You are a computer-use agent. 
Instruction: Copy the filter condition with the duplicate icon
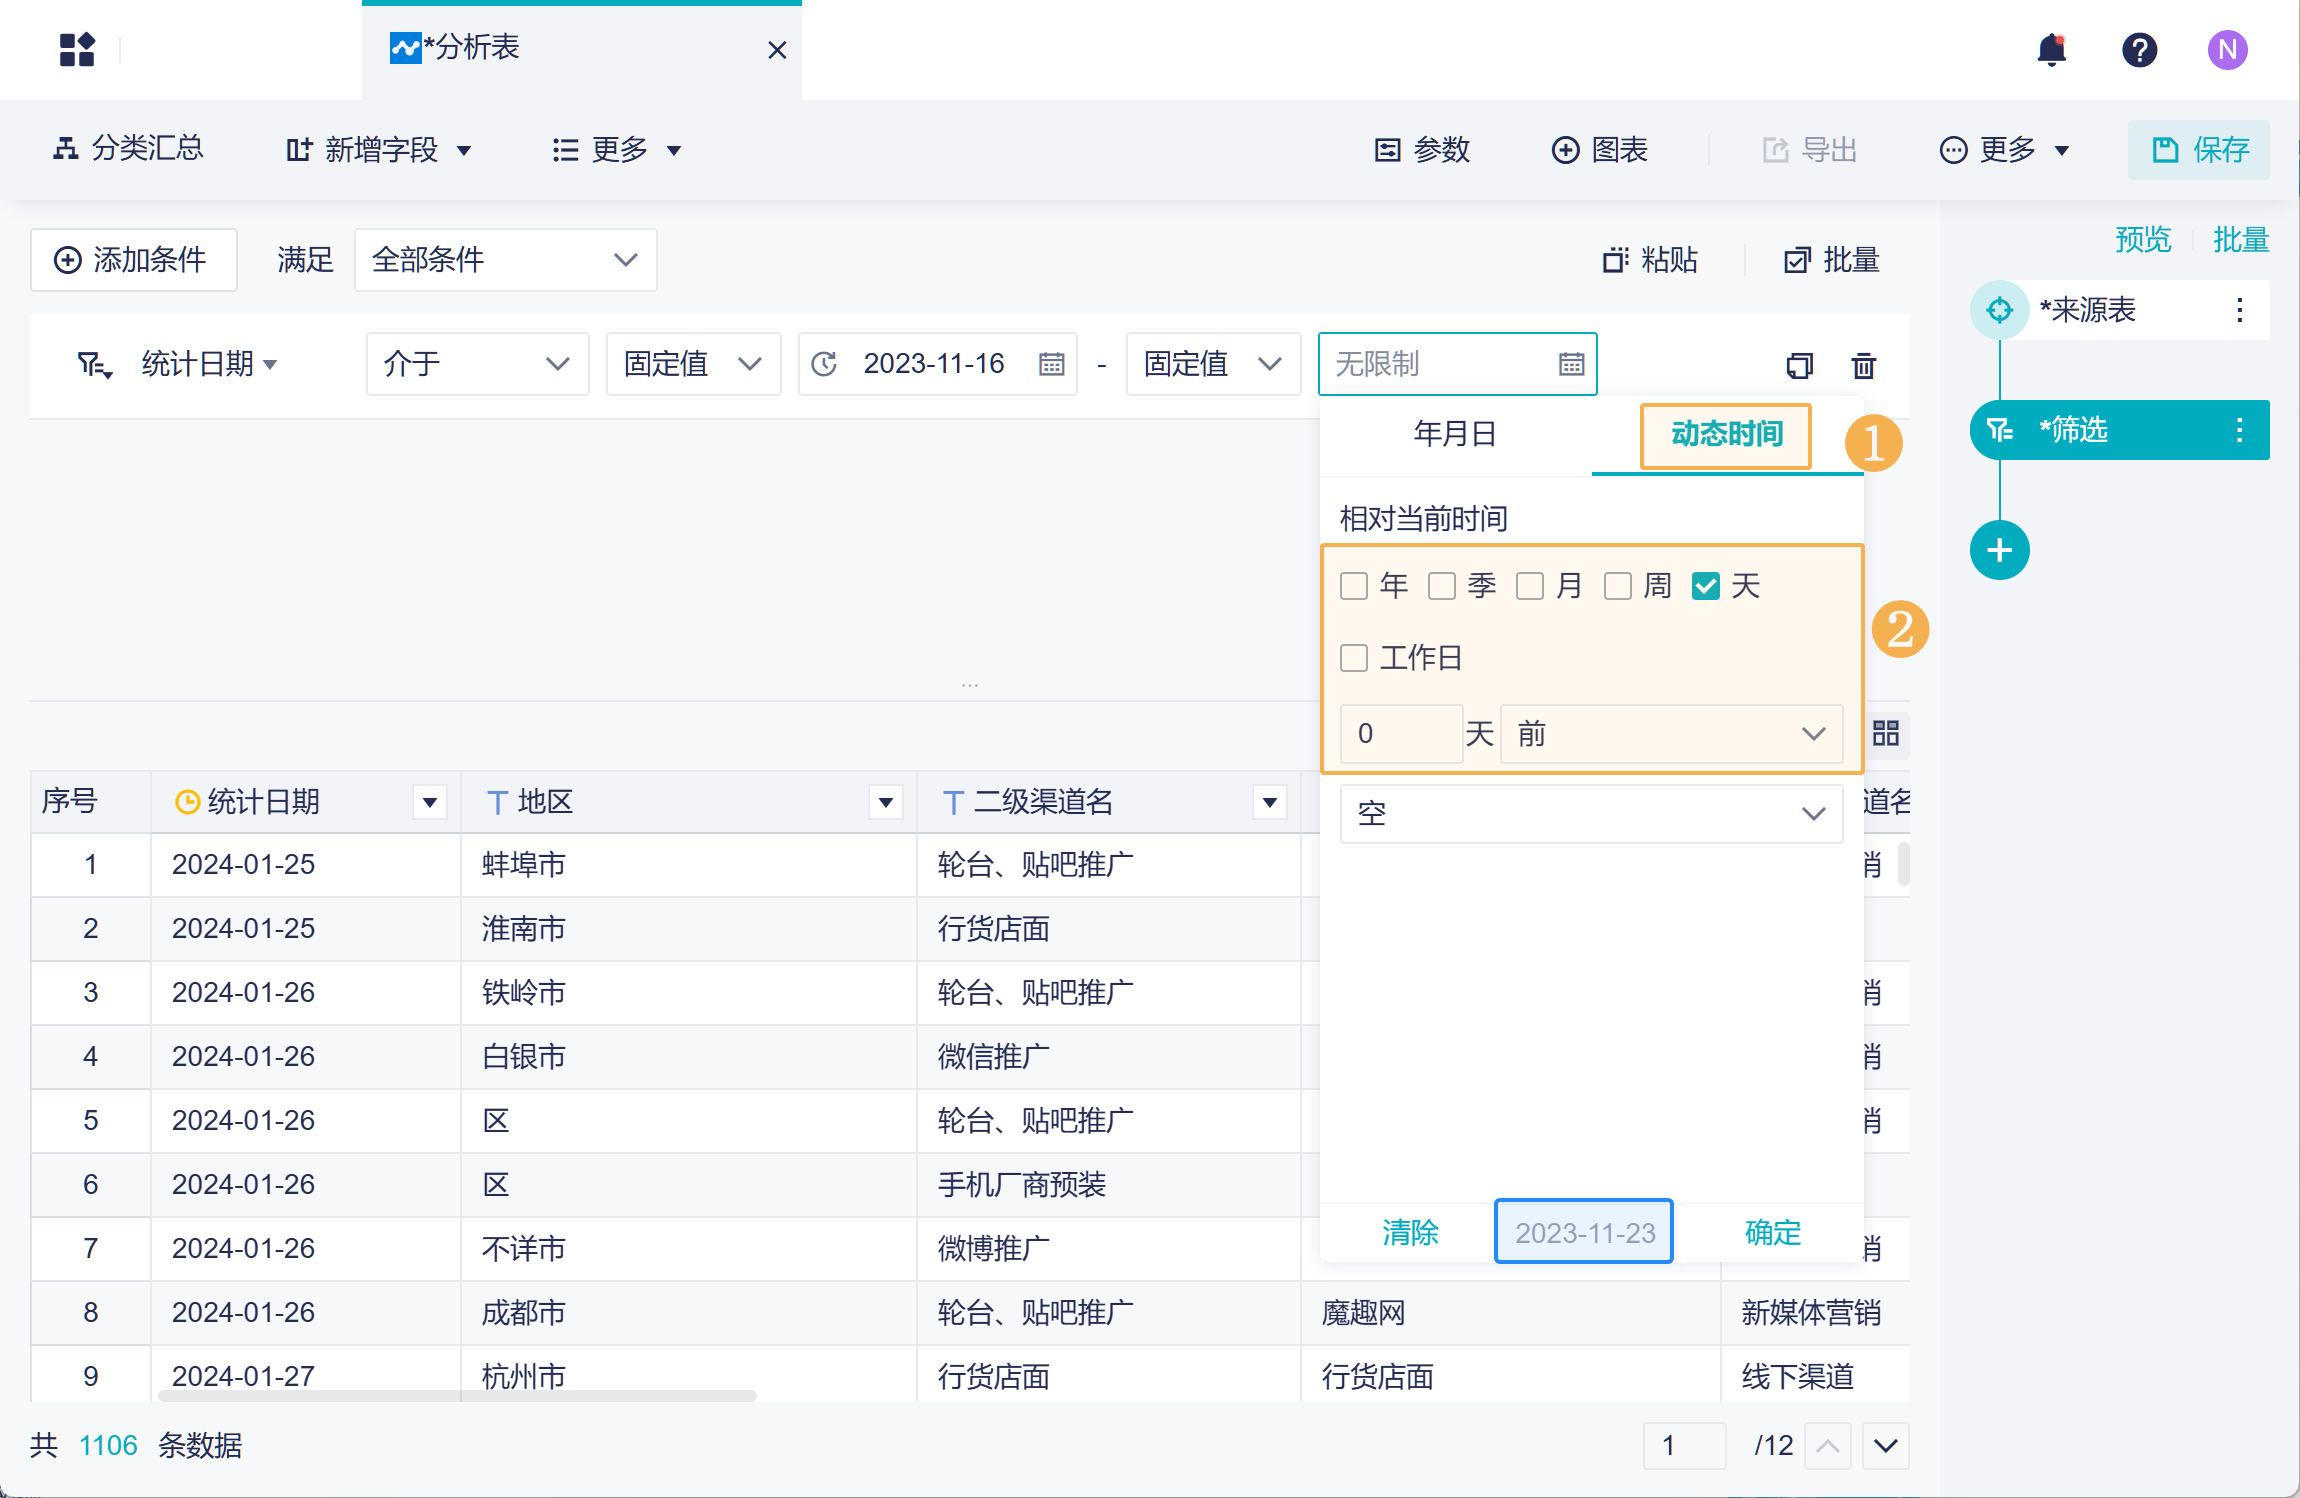[x=1799, y=365]
